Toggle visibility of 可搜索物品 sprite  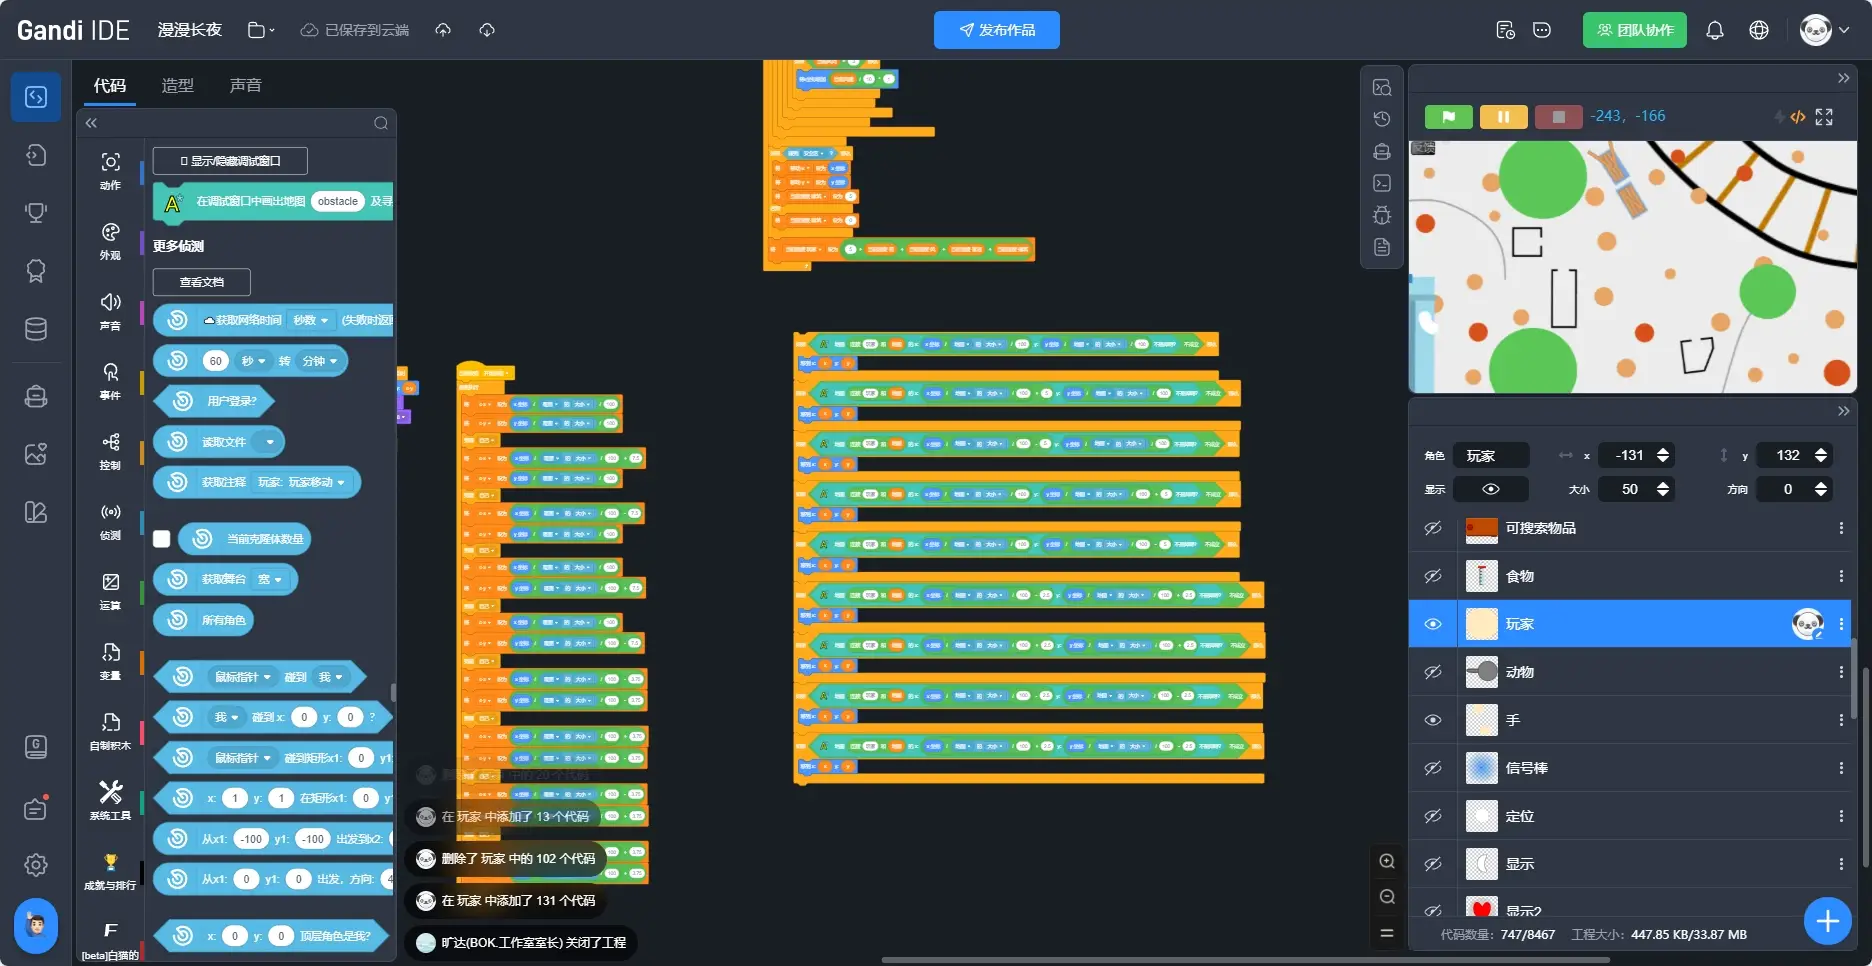[x=1433, y=528]
